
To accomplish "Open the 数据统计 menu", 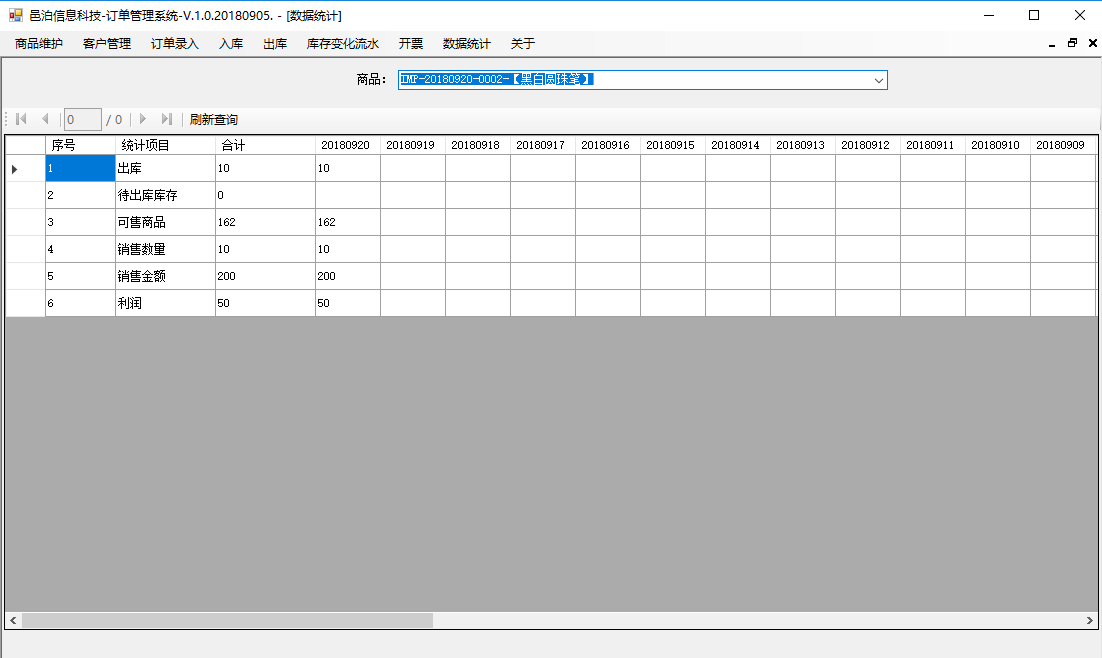I will click(466, 44).
